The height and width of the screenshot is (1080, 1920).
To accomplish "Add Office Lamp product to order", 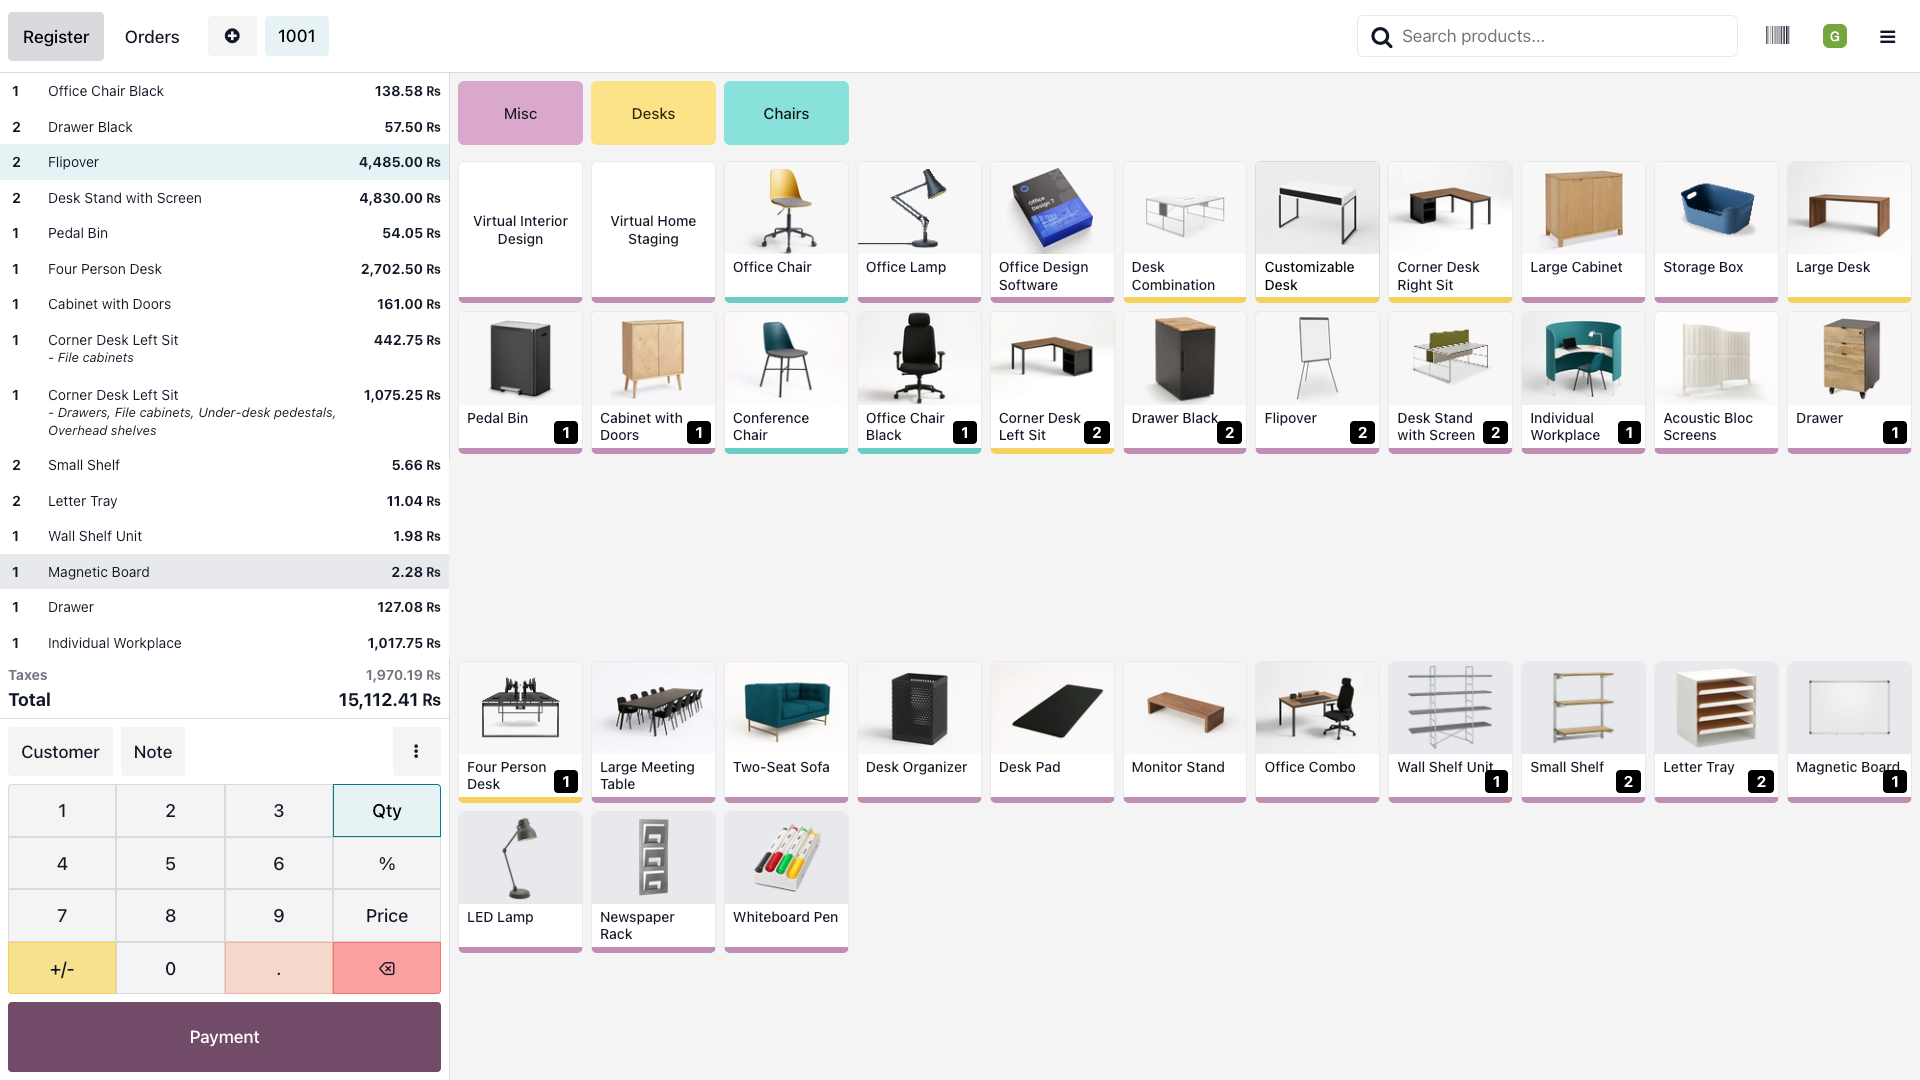I will coord(919,231).
